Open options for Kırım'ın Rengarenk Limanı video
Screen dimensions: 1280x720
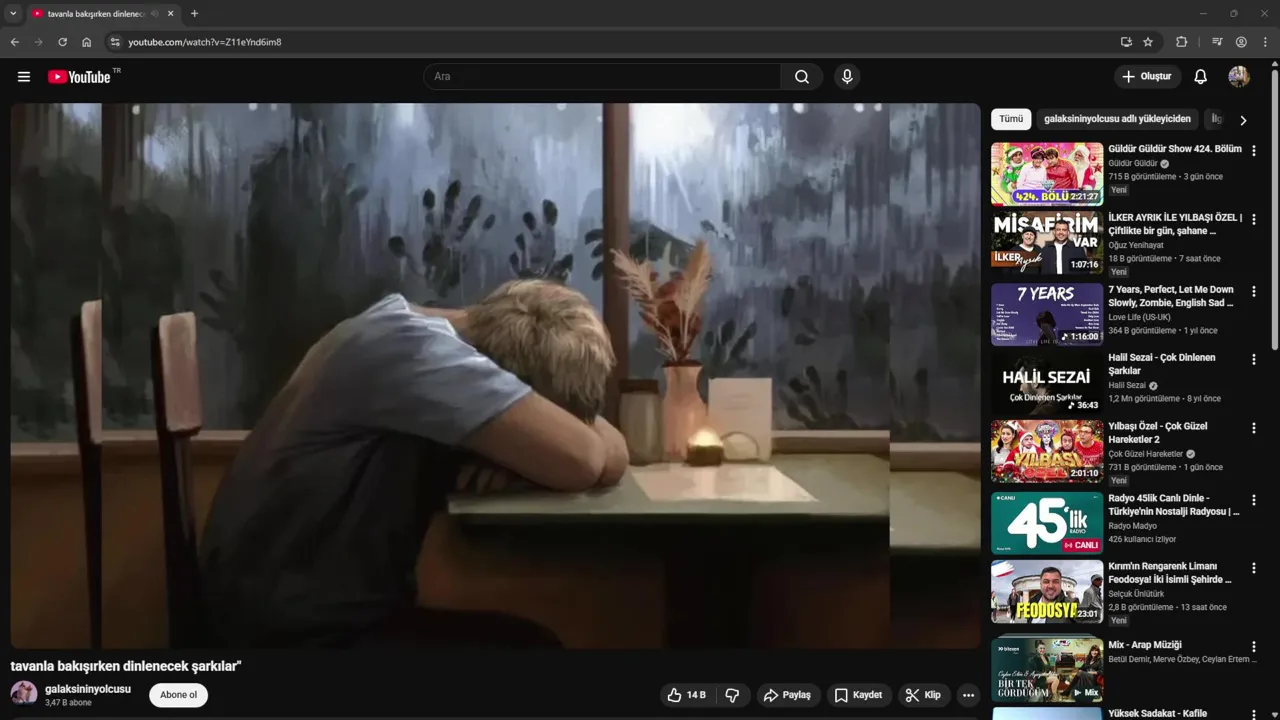coord(1254,568)
